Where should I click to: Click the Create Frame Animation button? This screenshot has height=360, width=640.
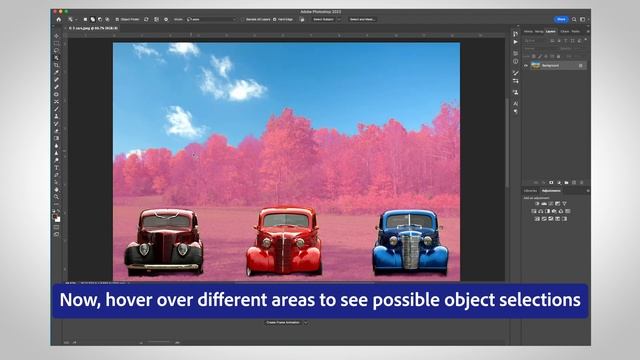(x=283, y=322)
